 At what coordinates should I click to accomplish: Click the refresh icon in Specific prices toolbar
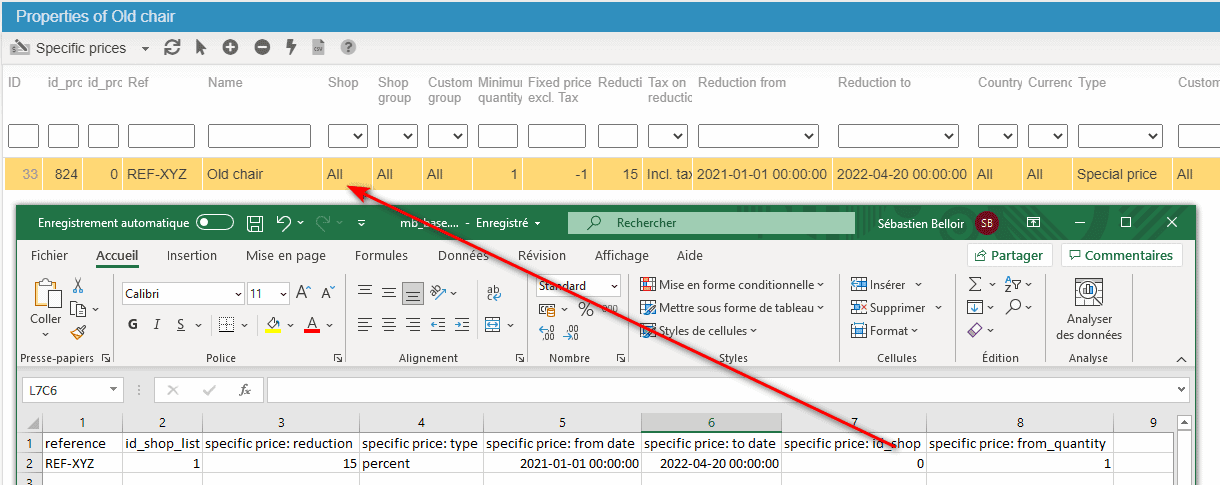[x=172, y=47]
